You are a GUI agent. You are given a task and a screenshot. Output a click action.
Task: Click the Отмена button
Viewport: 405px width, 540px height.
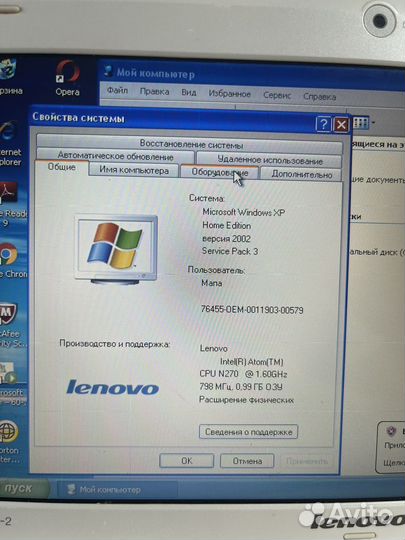pos(247,461)
